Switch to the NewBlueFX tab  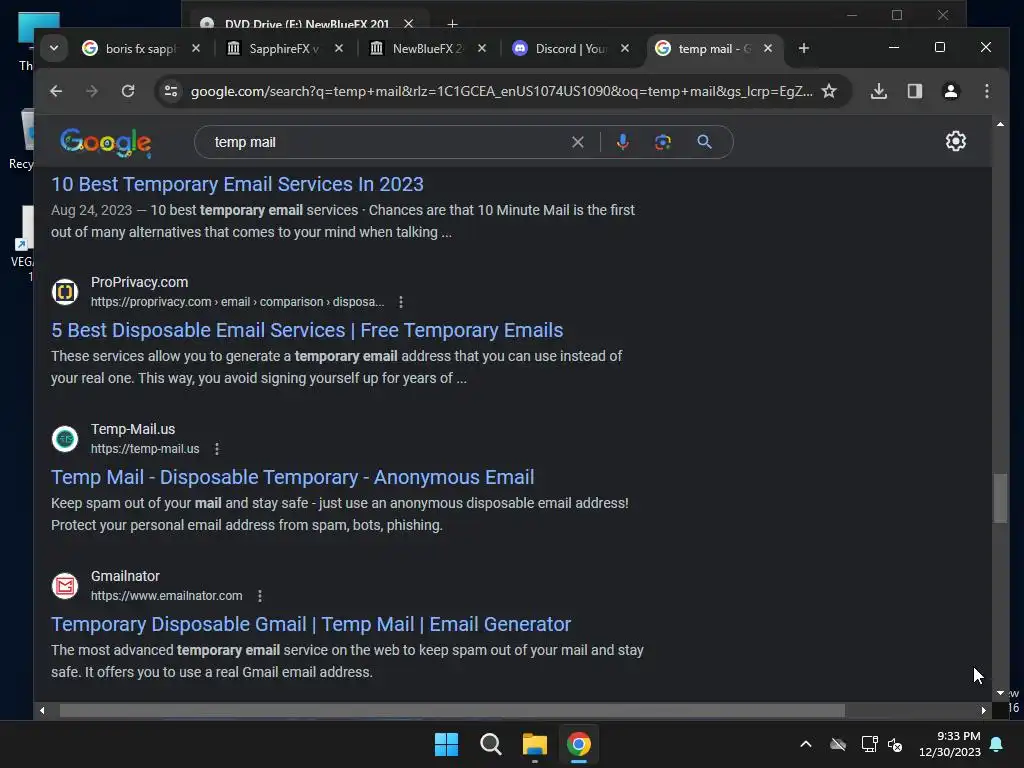(426, 48)
